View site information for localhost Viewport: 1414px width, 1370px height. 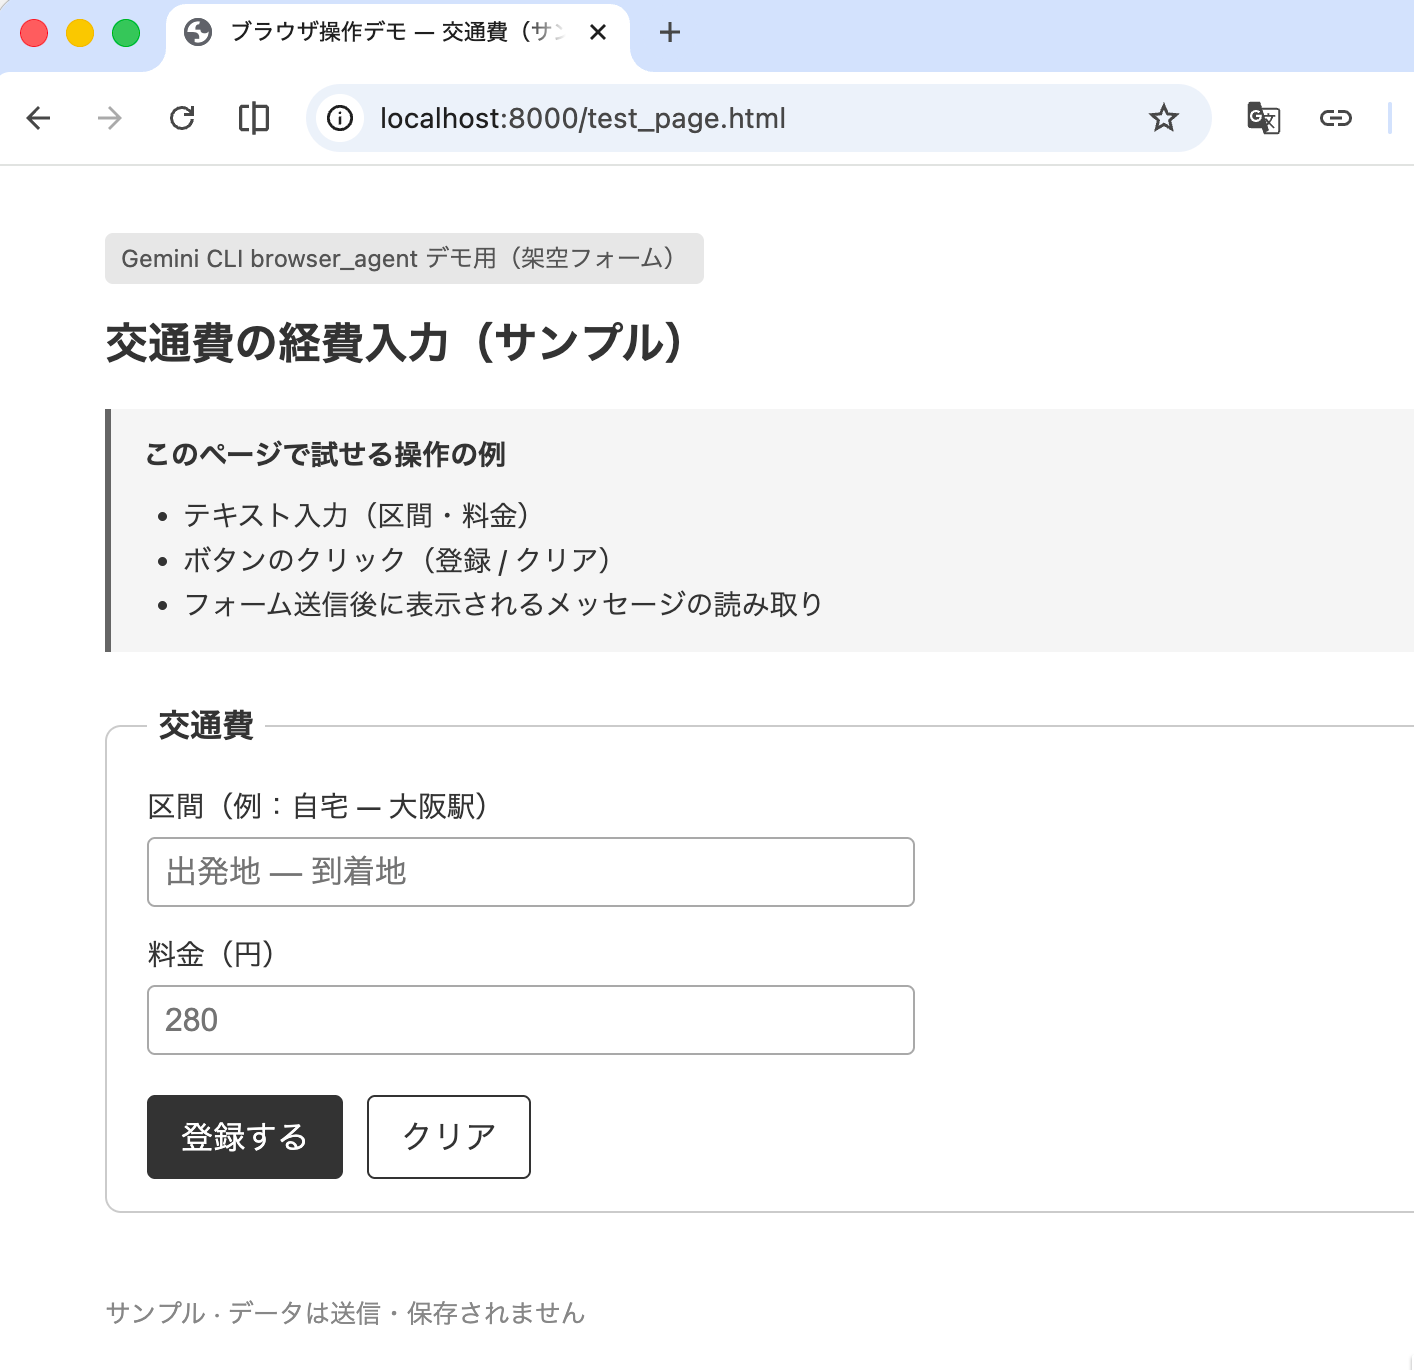click(340, 118)
